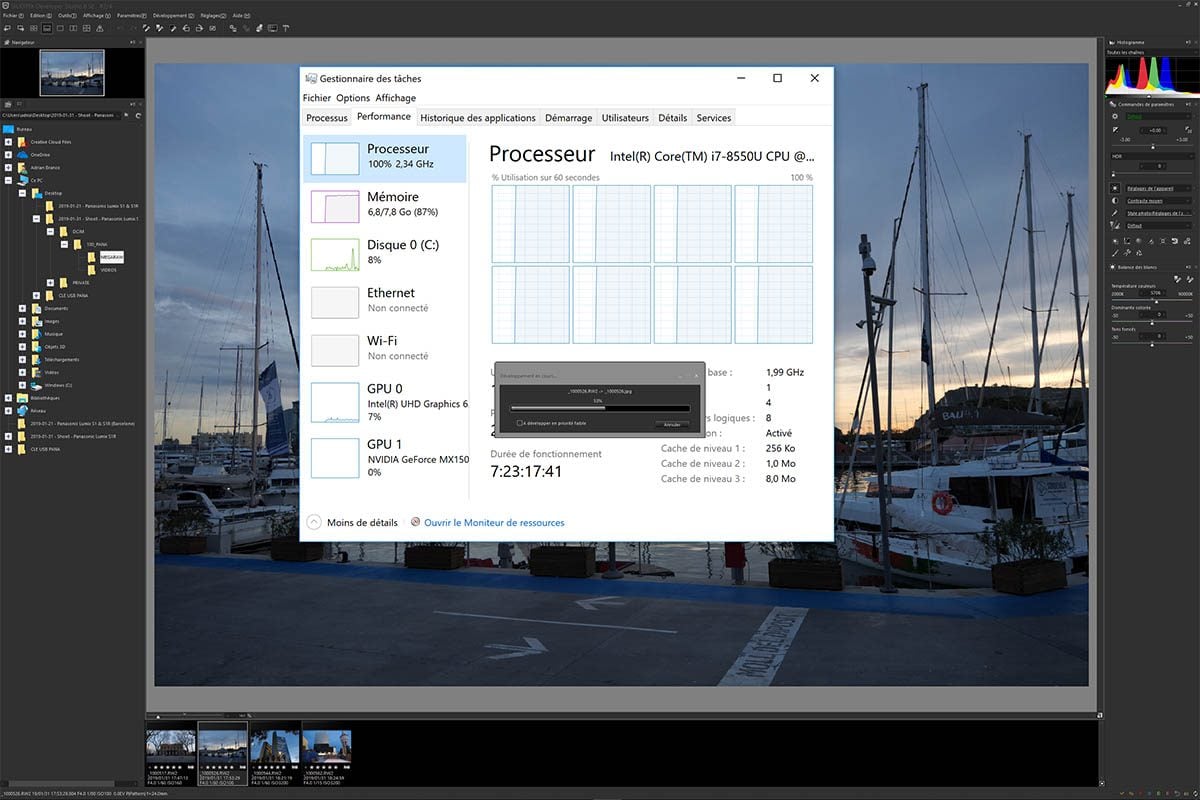
Task: Open the Réglages menu in SILKYPIX
Action: (213, 16)
